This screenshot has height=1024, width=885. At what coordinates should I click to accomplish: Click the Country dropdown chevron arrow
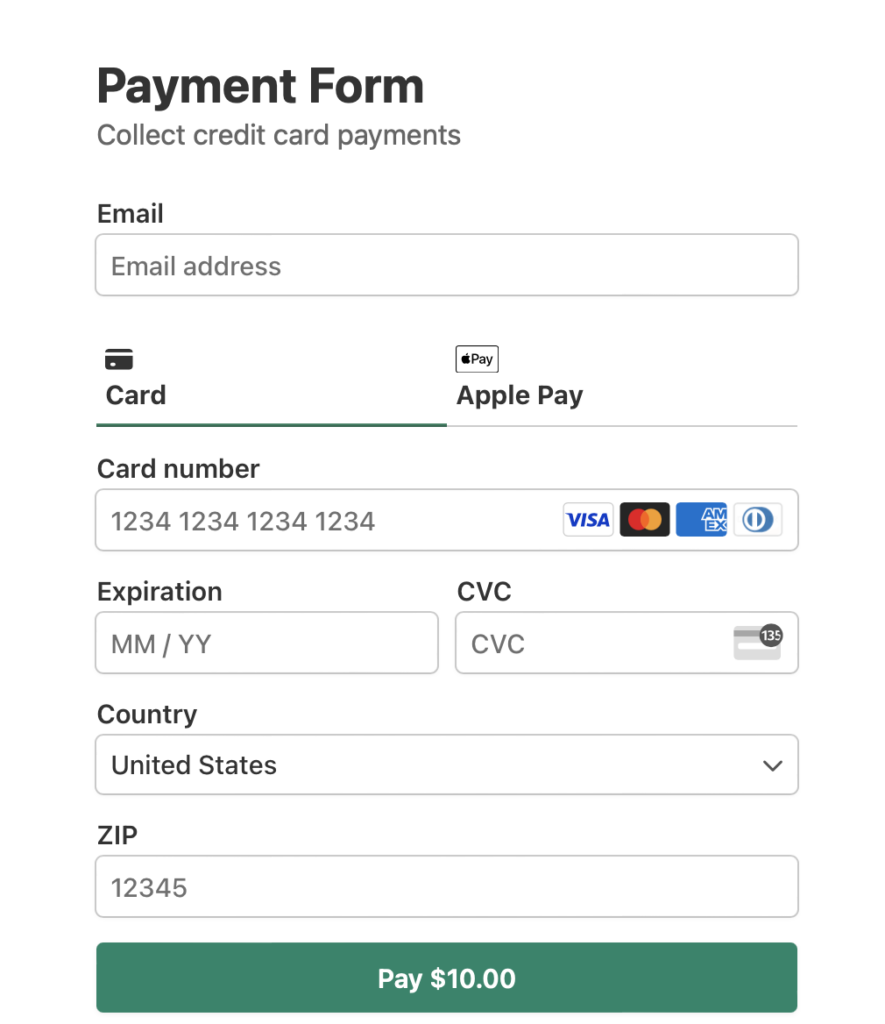point(772,766)
